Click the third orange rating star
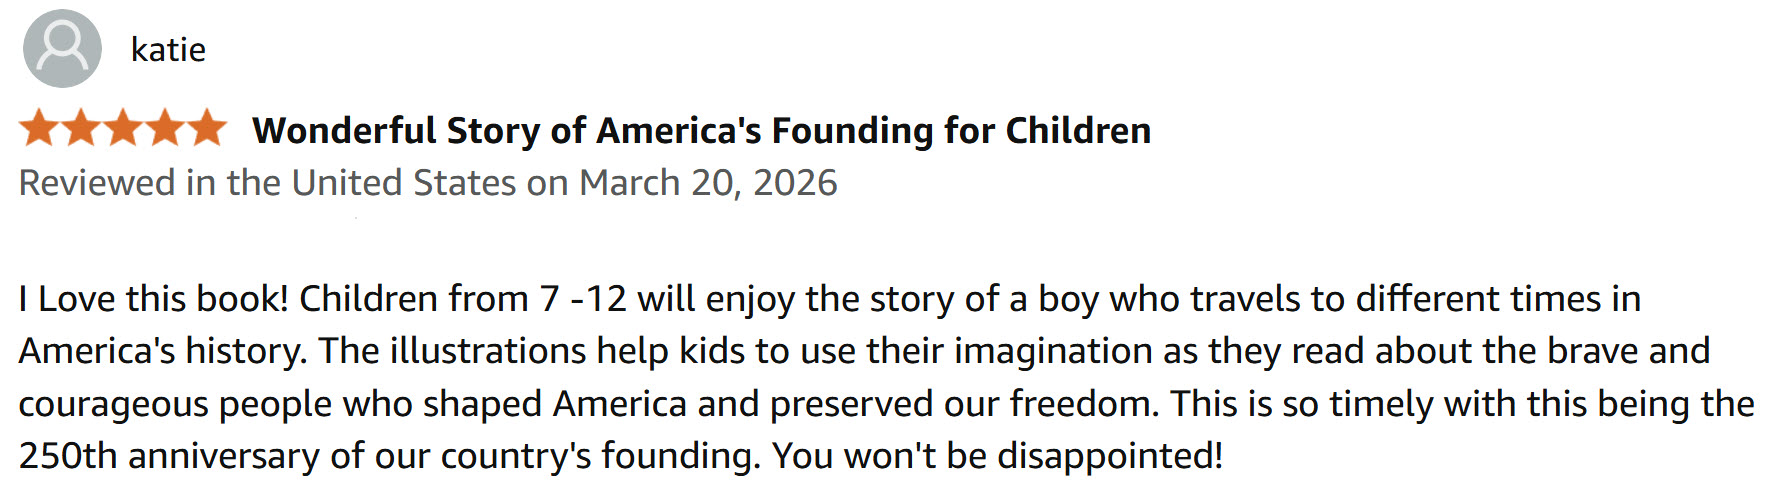The height and width of the screenshot is (485, 1781). tap(123, 129)
